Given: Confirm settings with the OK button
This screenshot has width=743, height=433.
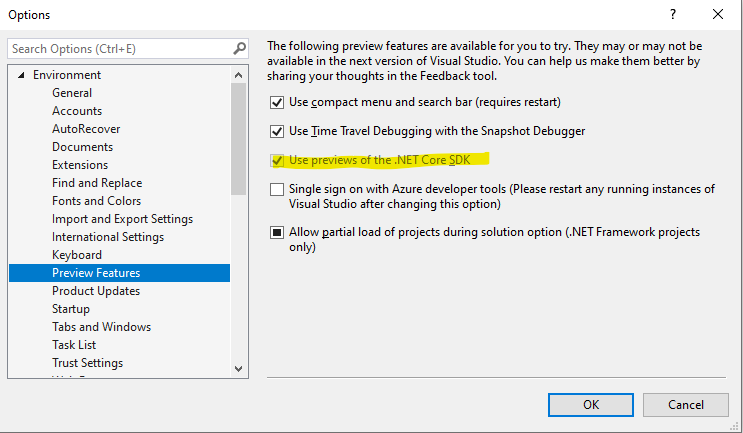Looking at the screenshot, I should (591, 405).
